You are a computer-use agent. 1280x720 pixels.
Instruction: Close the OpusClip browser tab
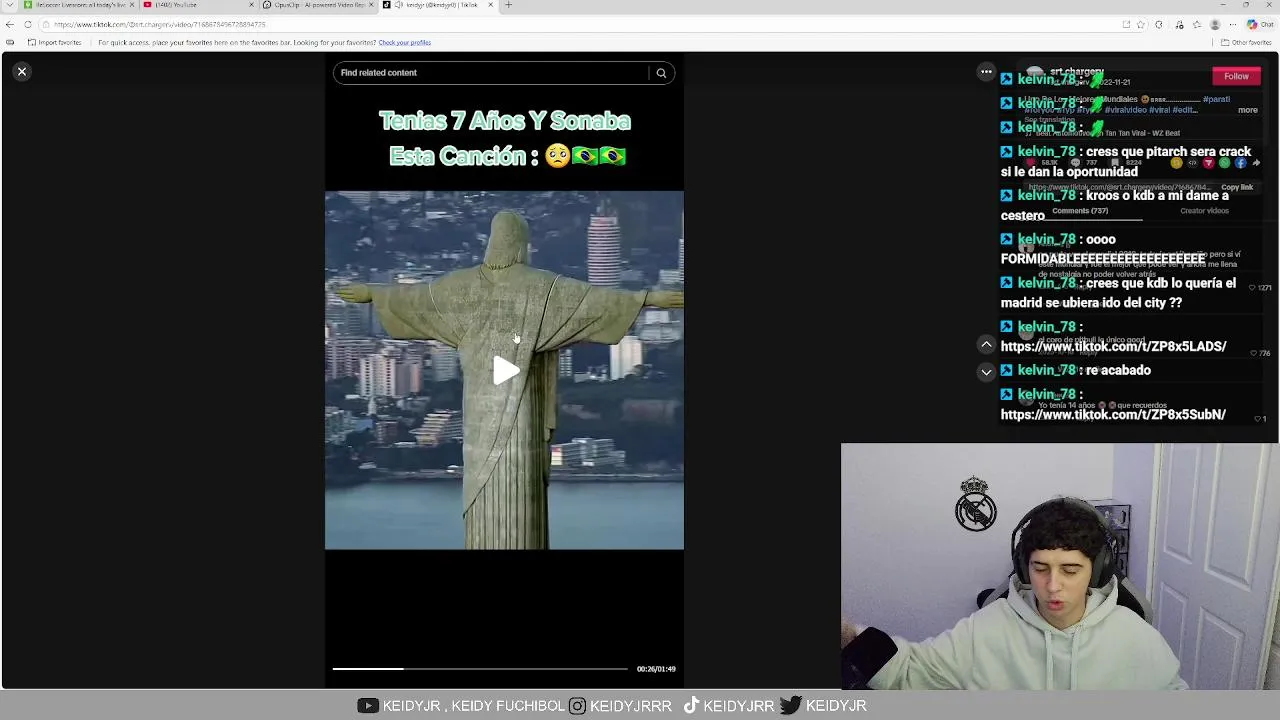point(371,5)
